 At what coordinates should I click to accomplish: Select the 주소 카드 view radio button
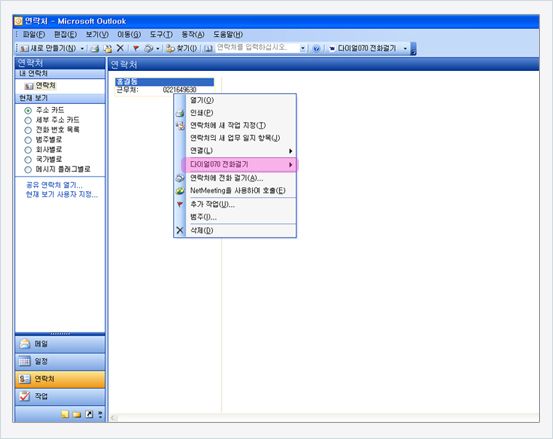[x=28, y=110]
